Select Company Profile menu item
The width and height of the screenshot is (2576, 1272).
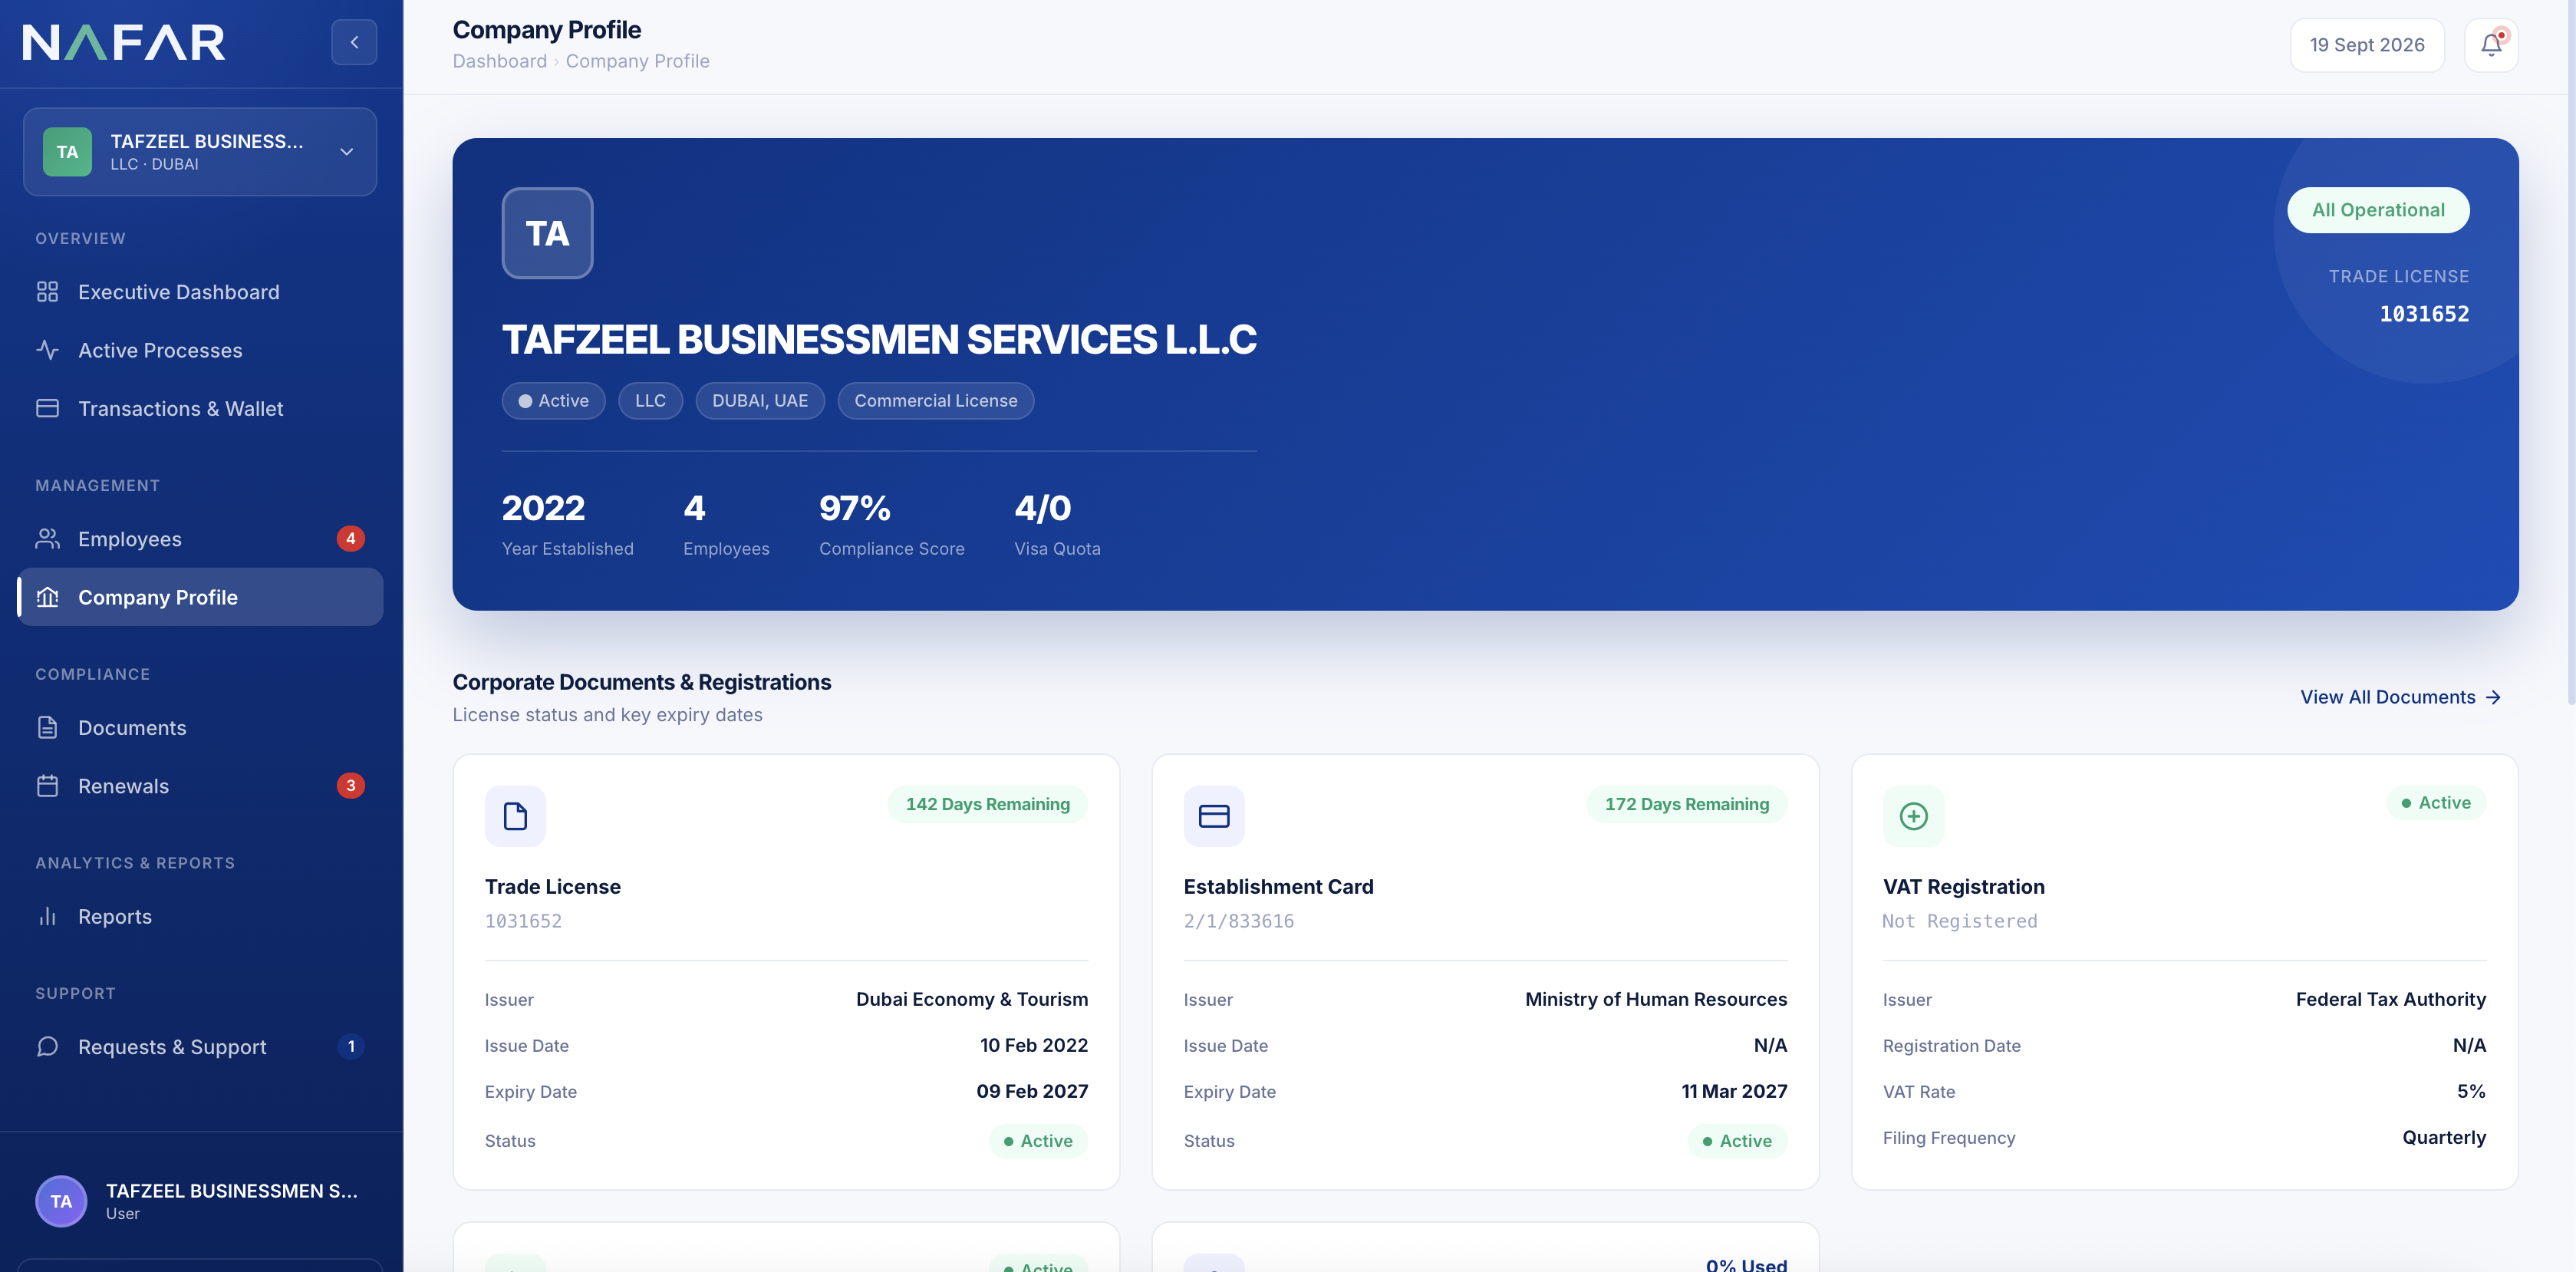(200, 597)
